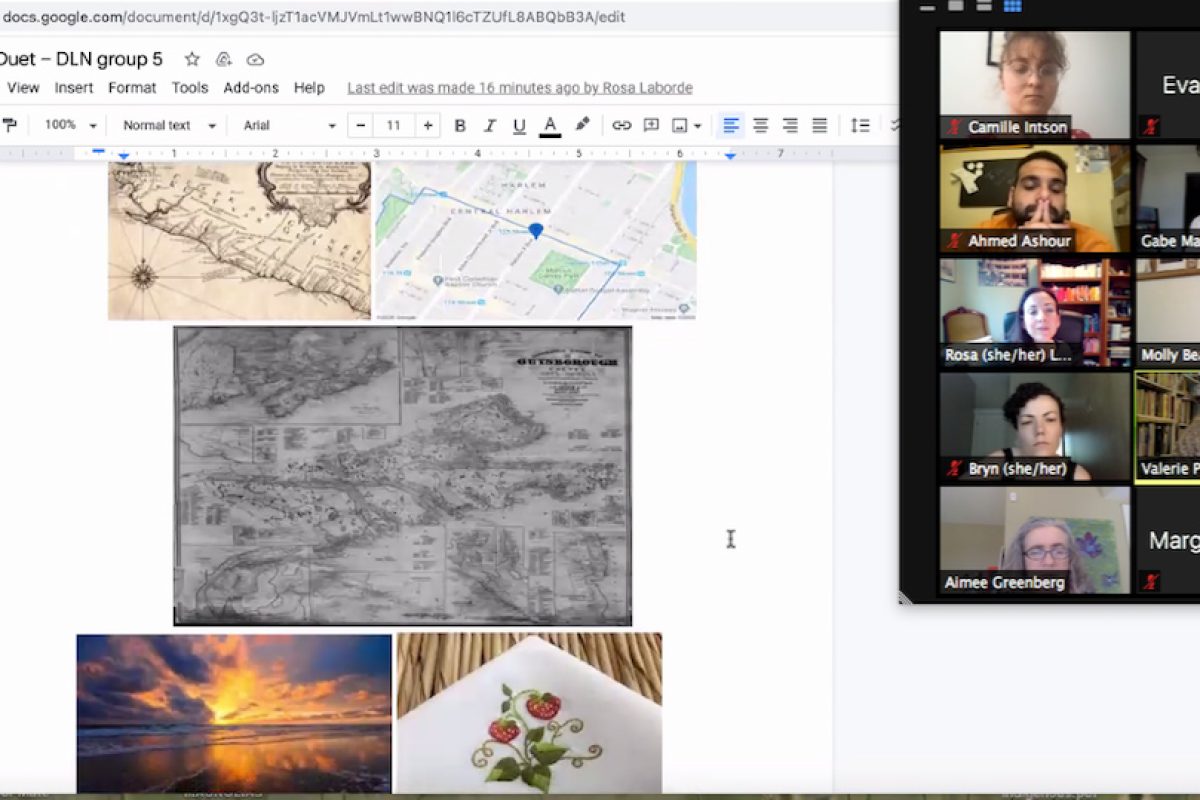Click the muted microphone icon on Eva's tile
This screenshot has width=1200, height=800.
pos(1150,127)
